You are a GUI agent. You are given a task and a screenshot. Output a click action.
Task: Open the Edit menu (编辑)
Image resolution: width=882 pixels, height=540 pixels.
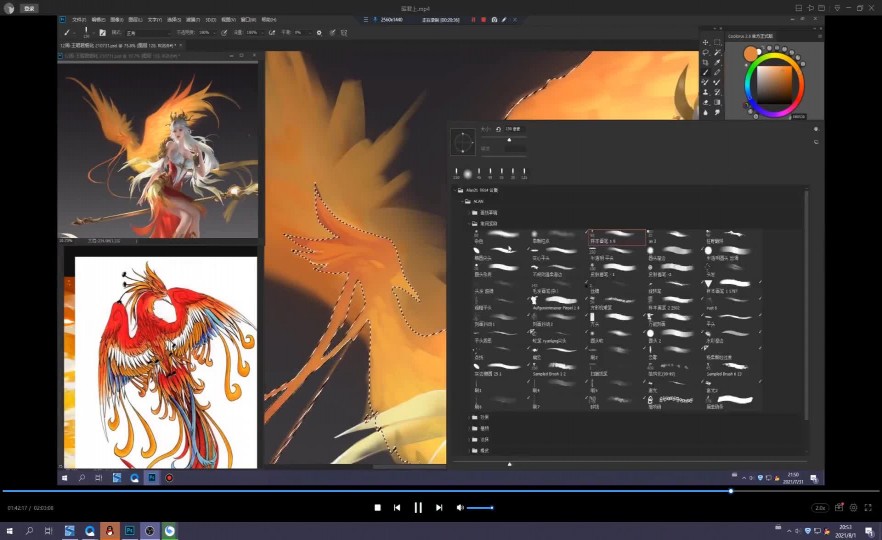[x=98, y=20]
